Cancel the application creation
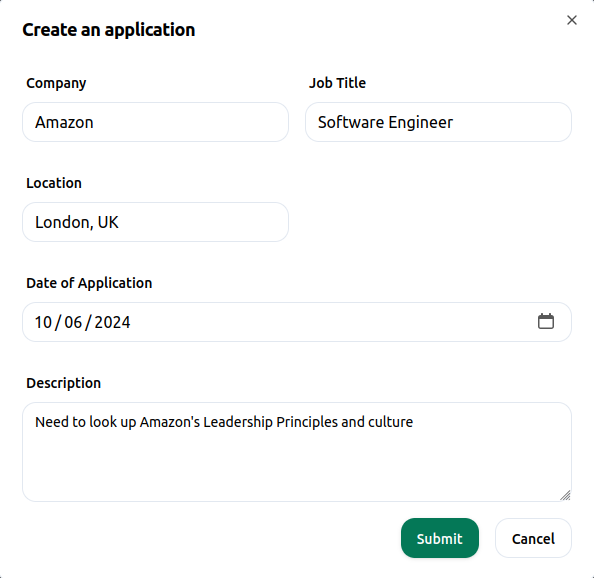 tap(533, 538)
